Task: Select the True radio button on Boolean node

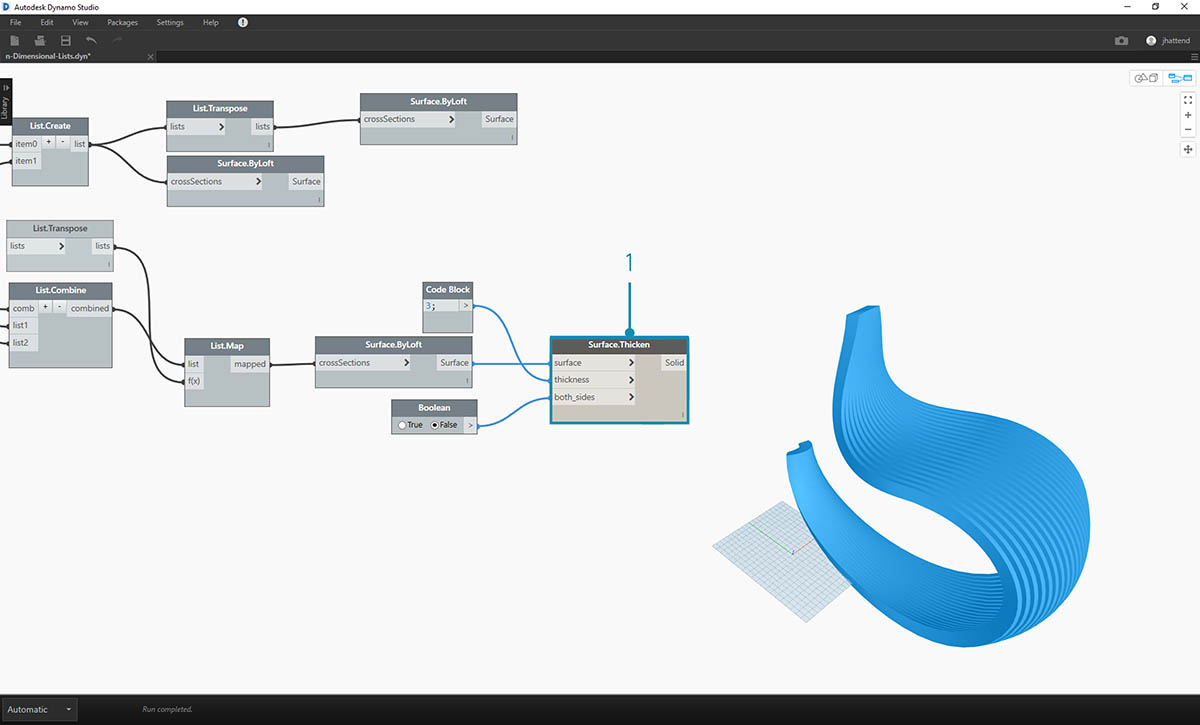Action: tap(402, 425)
